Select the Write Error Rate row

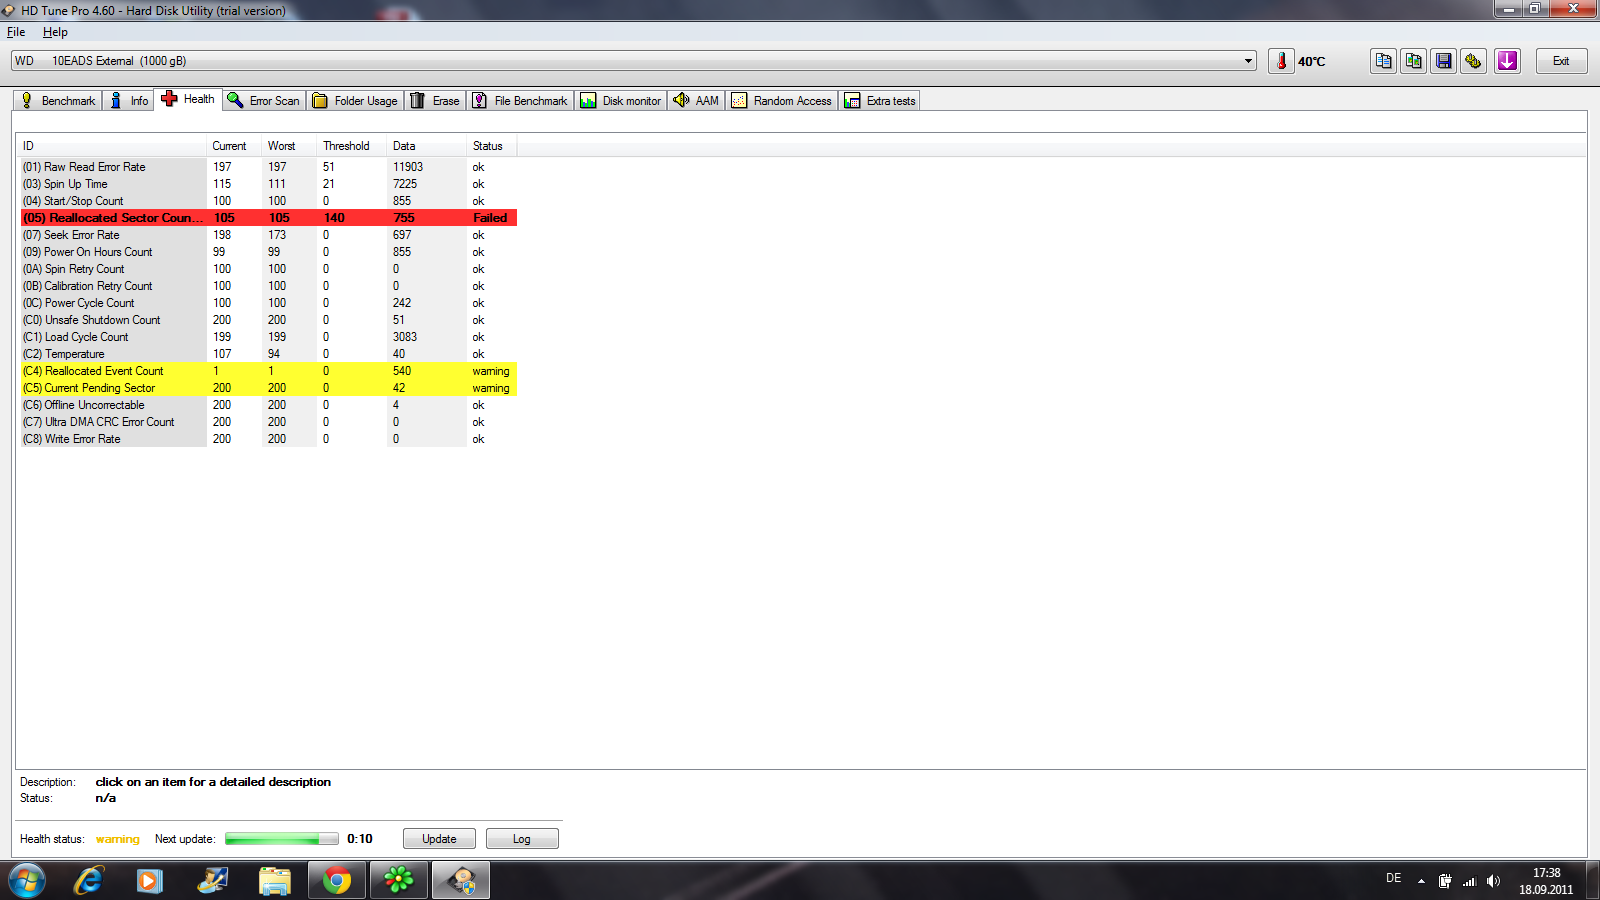pos(268,439)
